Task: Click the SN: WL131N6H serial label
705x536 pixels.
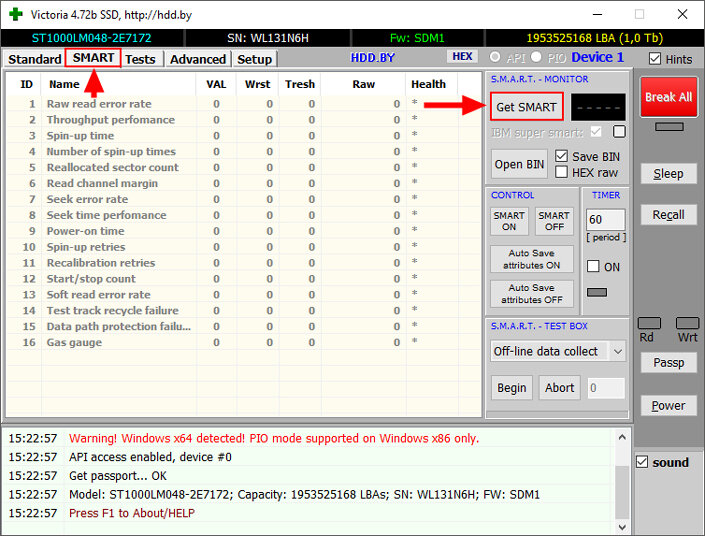Action: pos(268,38)
